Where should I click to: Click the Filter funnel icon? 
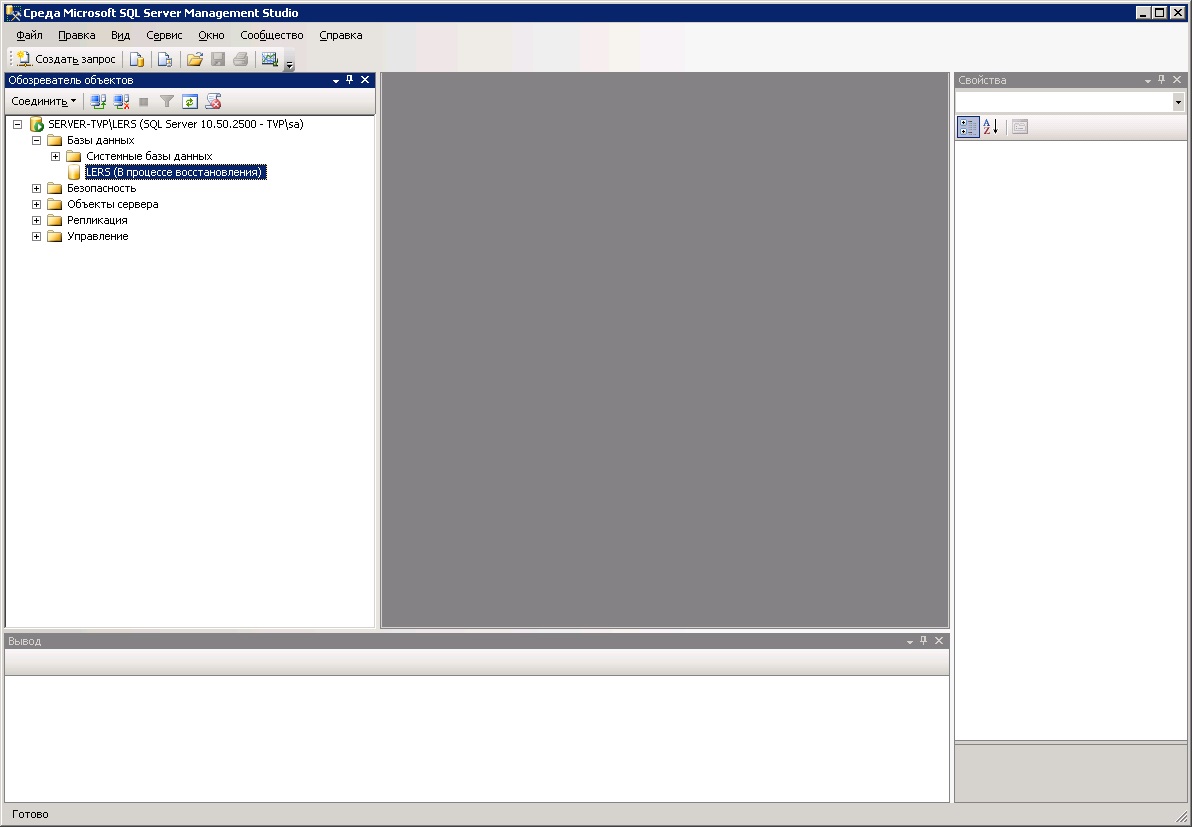(166, 101)
